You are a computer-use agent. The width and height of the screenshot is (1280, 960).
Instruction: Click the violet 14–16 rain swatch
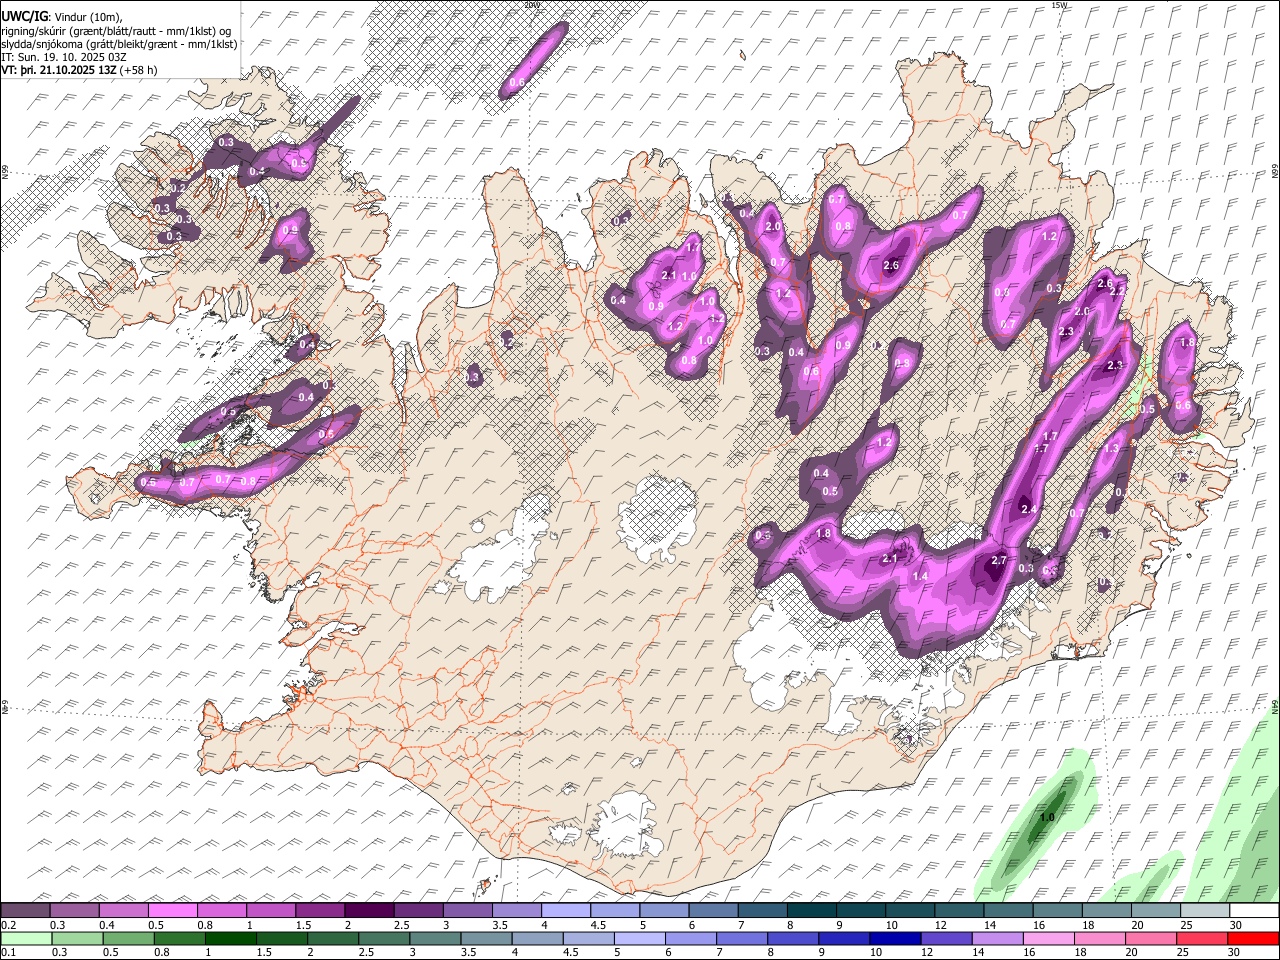(998, 939)
